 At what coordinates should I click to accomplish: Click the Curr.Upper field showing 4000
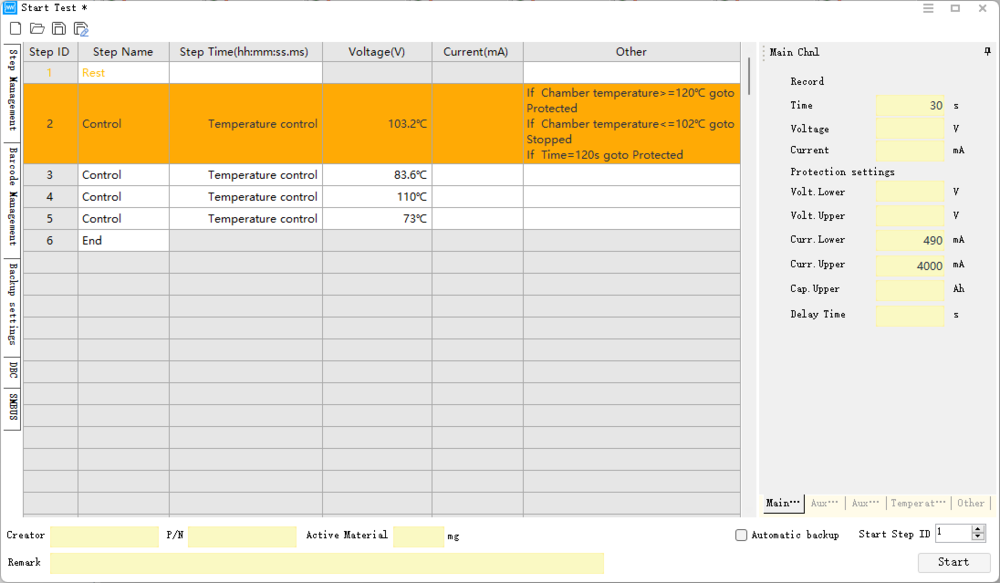coord(909,265)
